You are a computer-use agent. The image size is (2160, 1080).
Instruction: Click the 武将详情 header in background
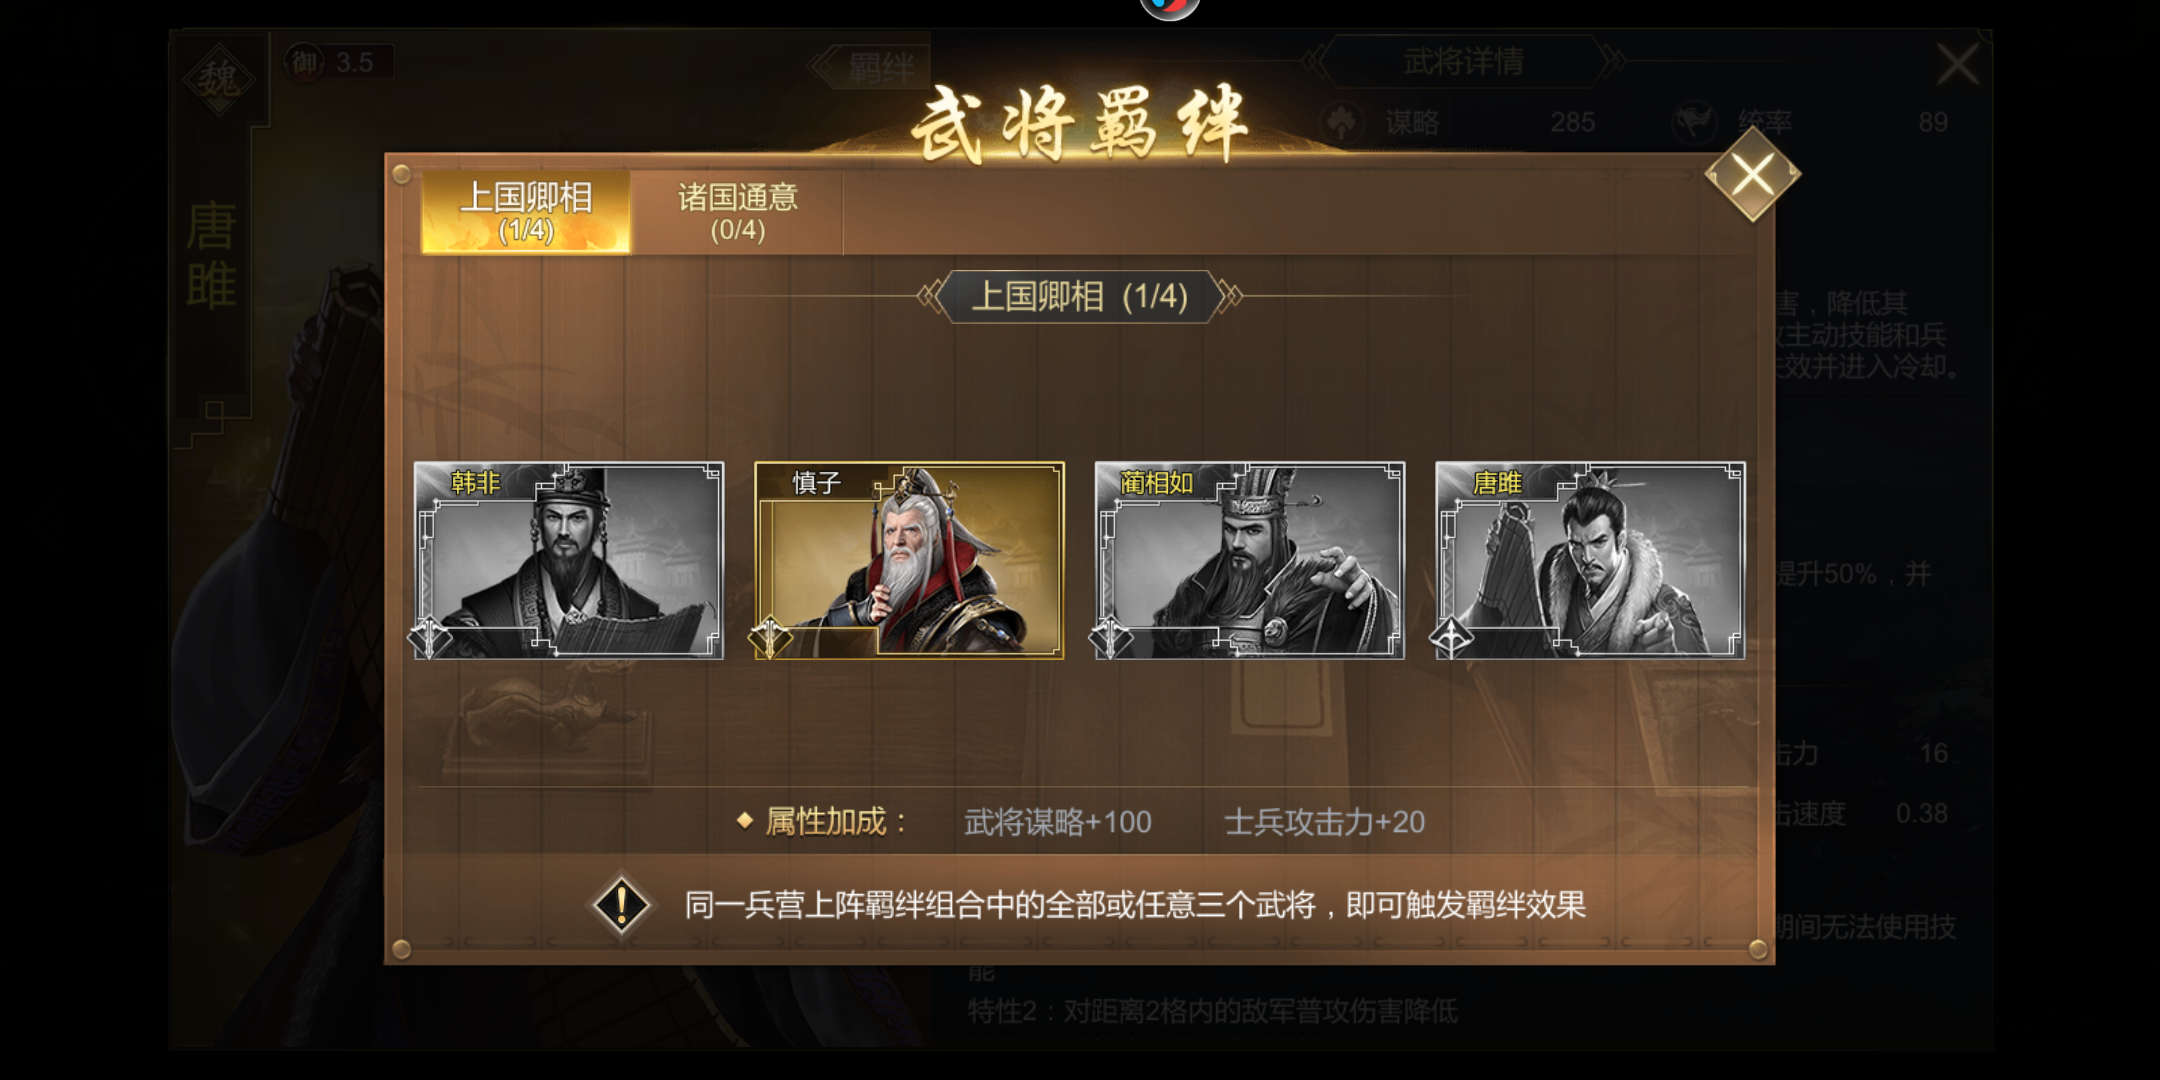[x=1463, y=62]
